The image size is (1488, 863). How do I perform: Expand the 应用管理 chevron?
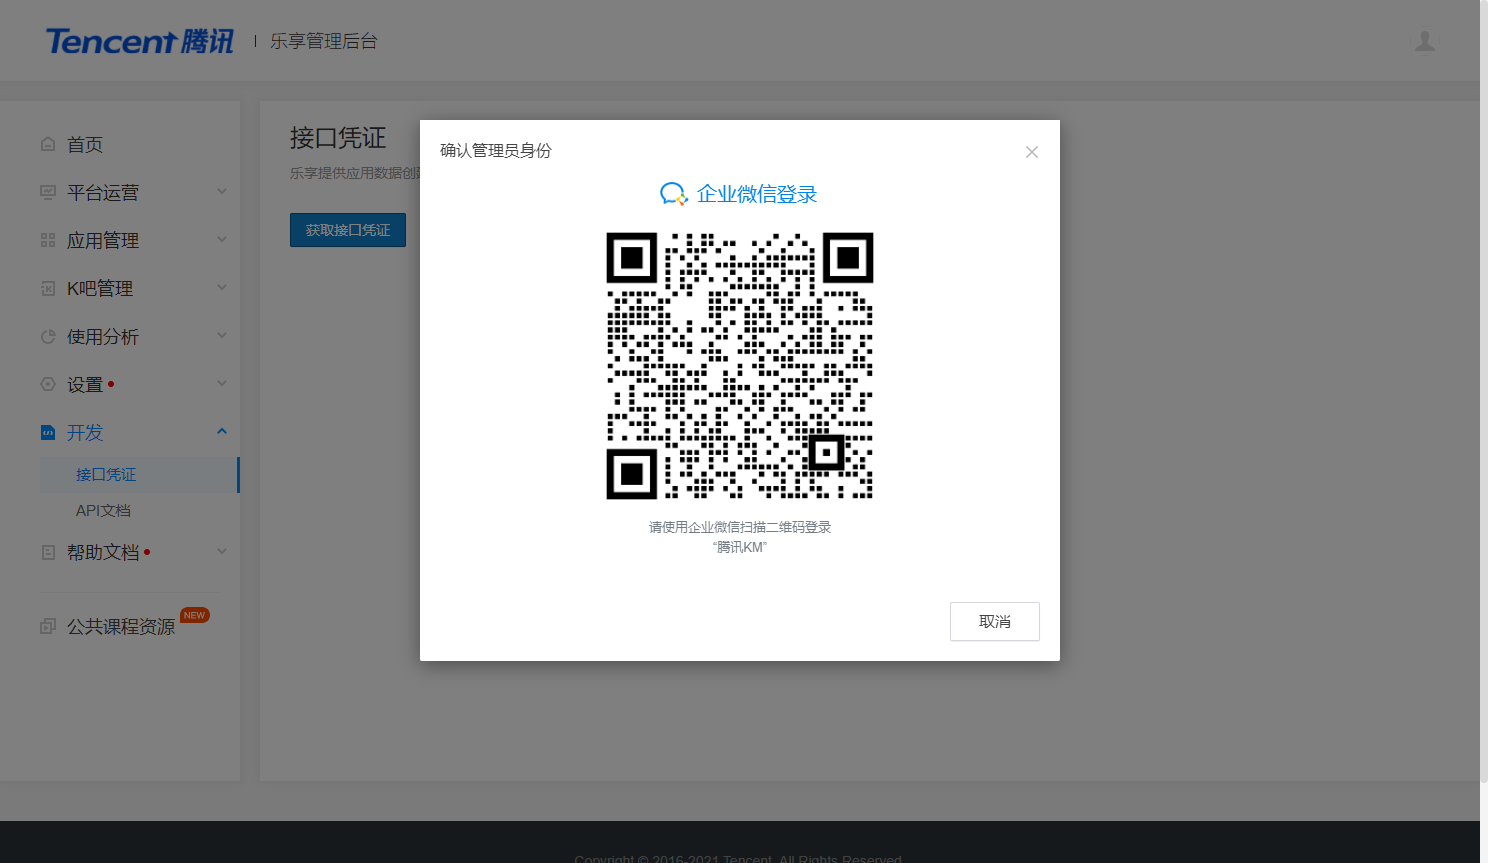click(222, 239)
